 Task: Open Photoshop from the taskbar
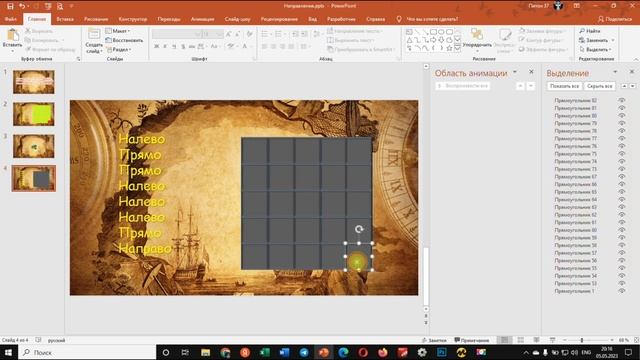click(442, 352)
